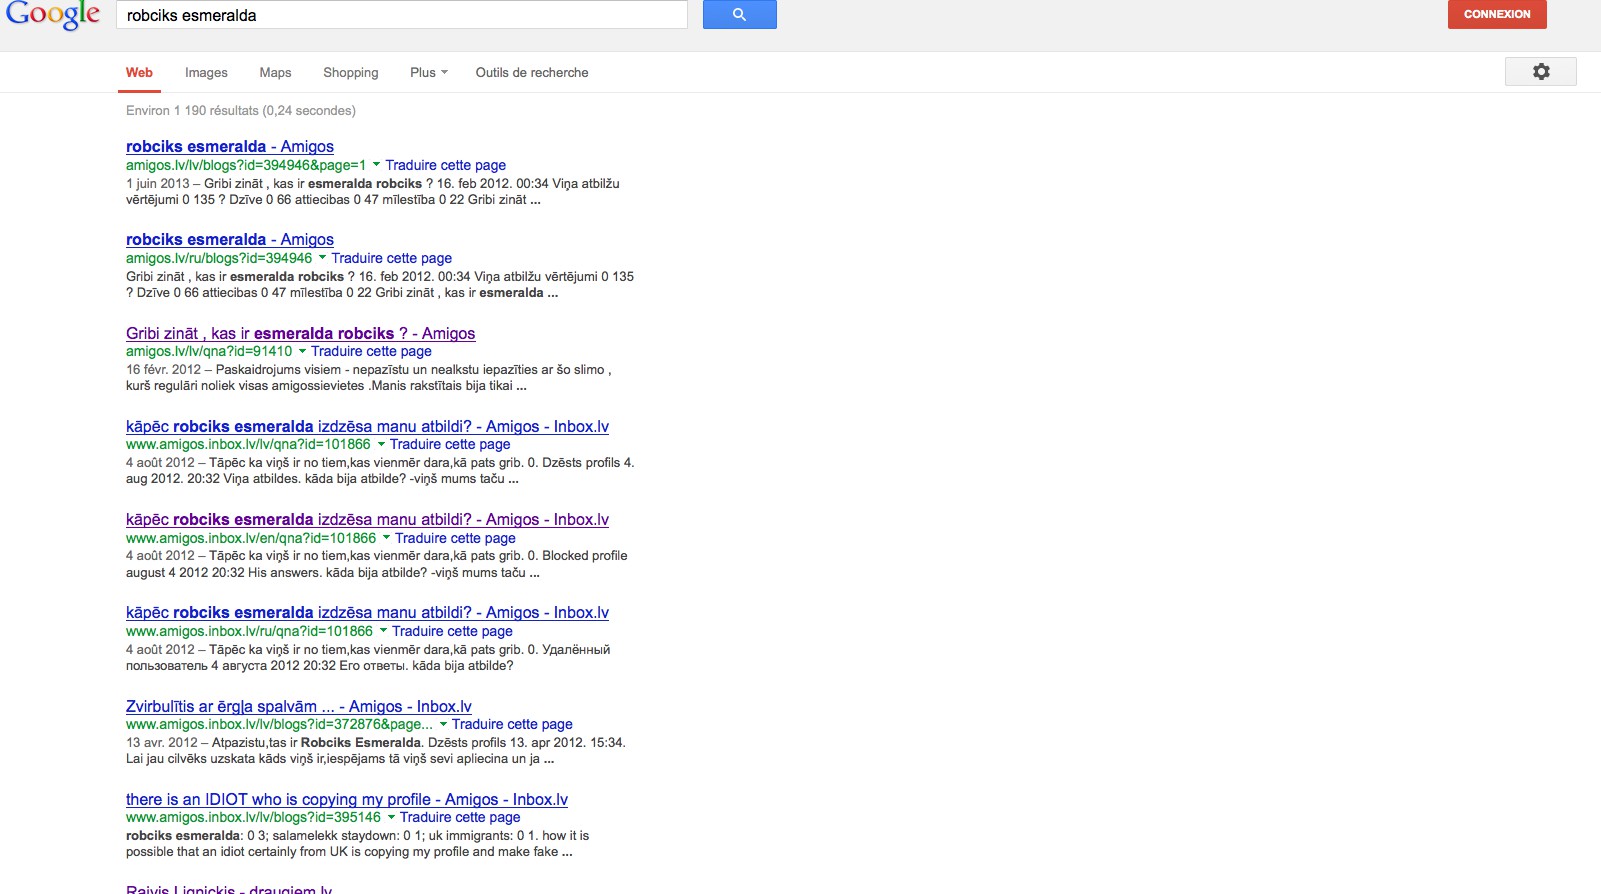Viewport: 1601px width, 894px height.
Task: Click the Environ 1 190 résultats text
Action: click(x=241, y=110)
